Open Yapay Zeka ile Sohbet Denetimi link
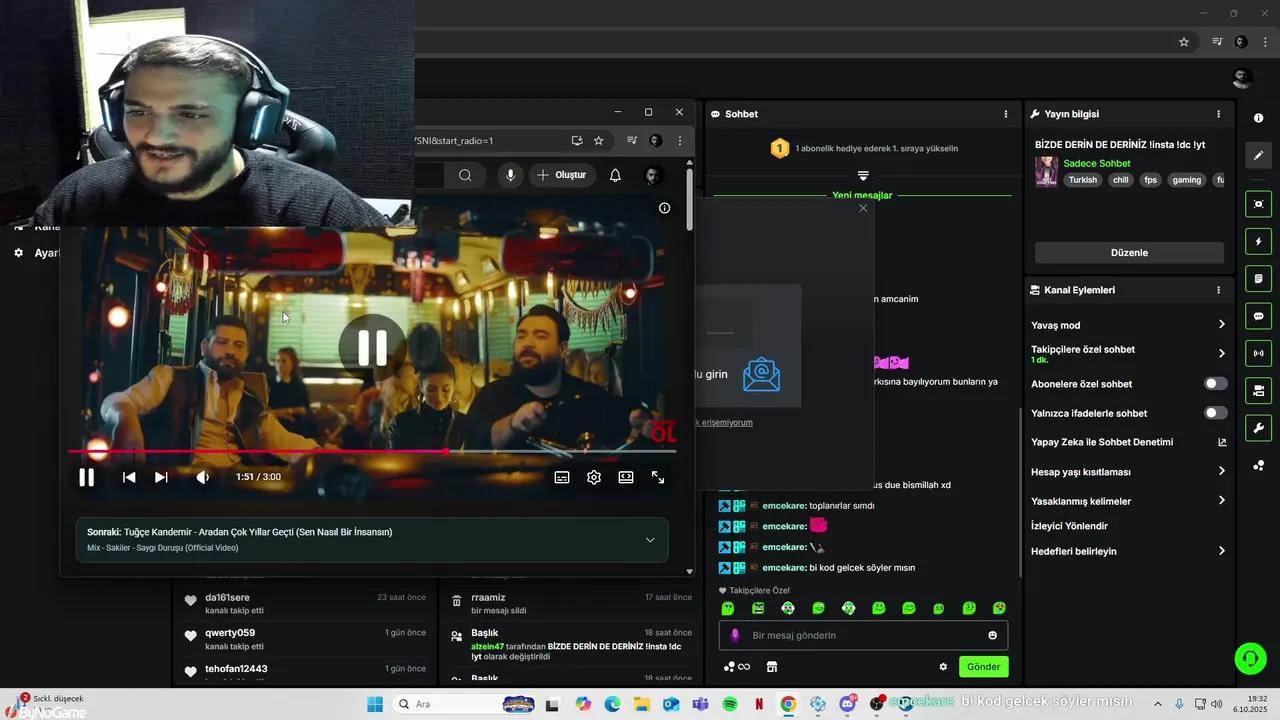This screenshot has width=1280, height=720. coord(1128,442)
